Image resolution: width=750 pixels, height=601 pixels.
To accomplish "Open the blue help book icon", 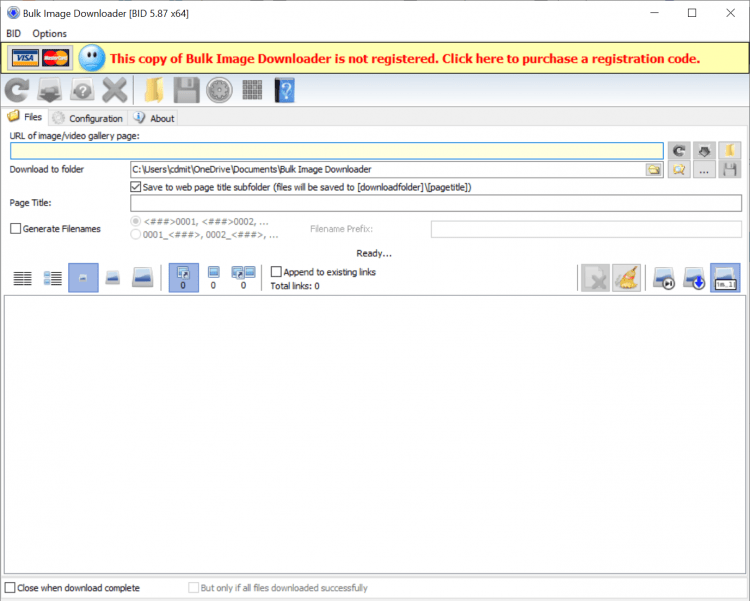I will 285,90.
